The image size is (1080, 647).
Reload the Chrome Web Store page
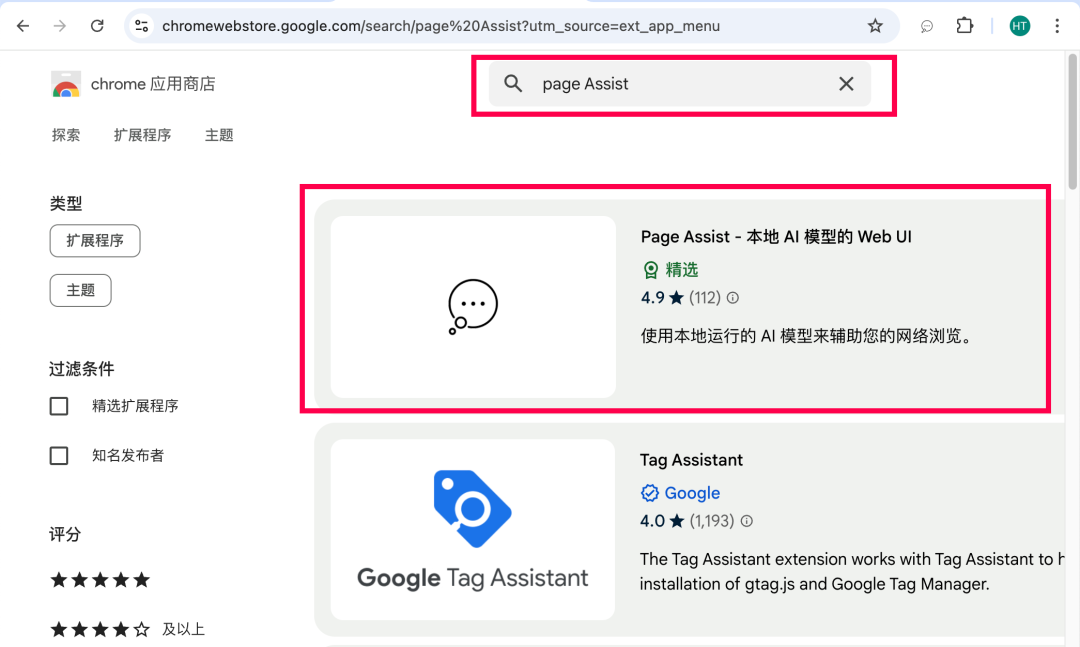(97, 26)
